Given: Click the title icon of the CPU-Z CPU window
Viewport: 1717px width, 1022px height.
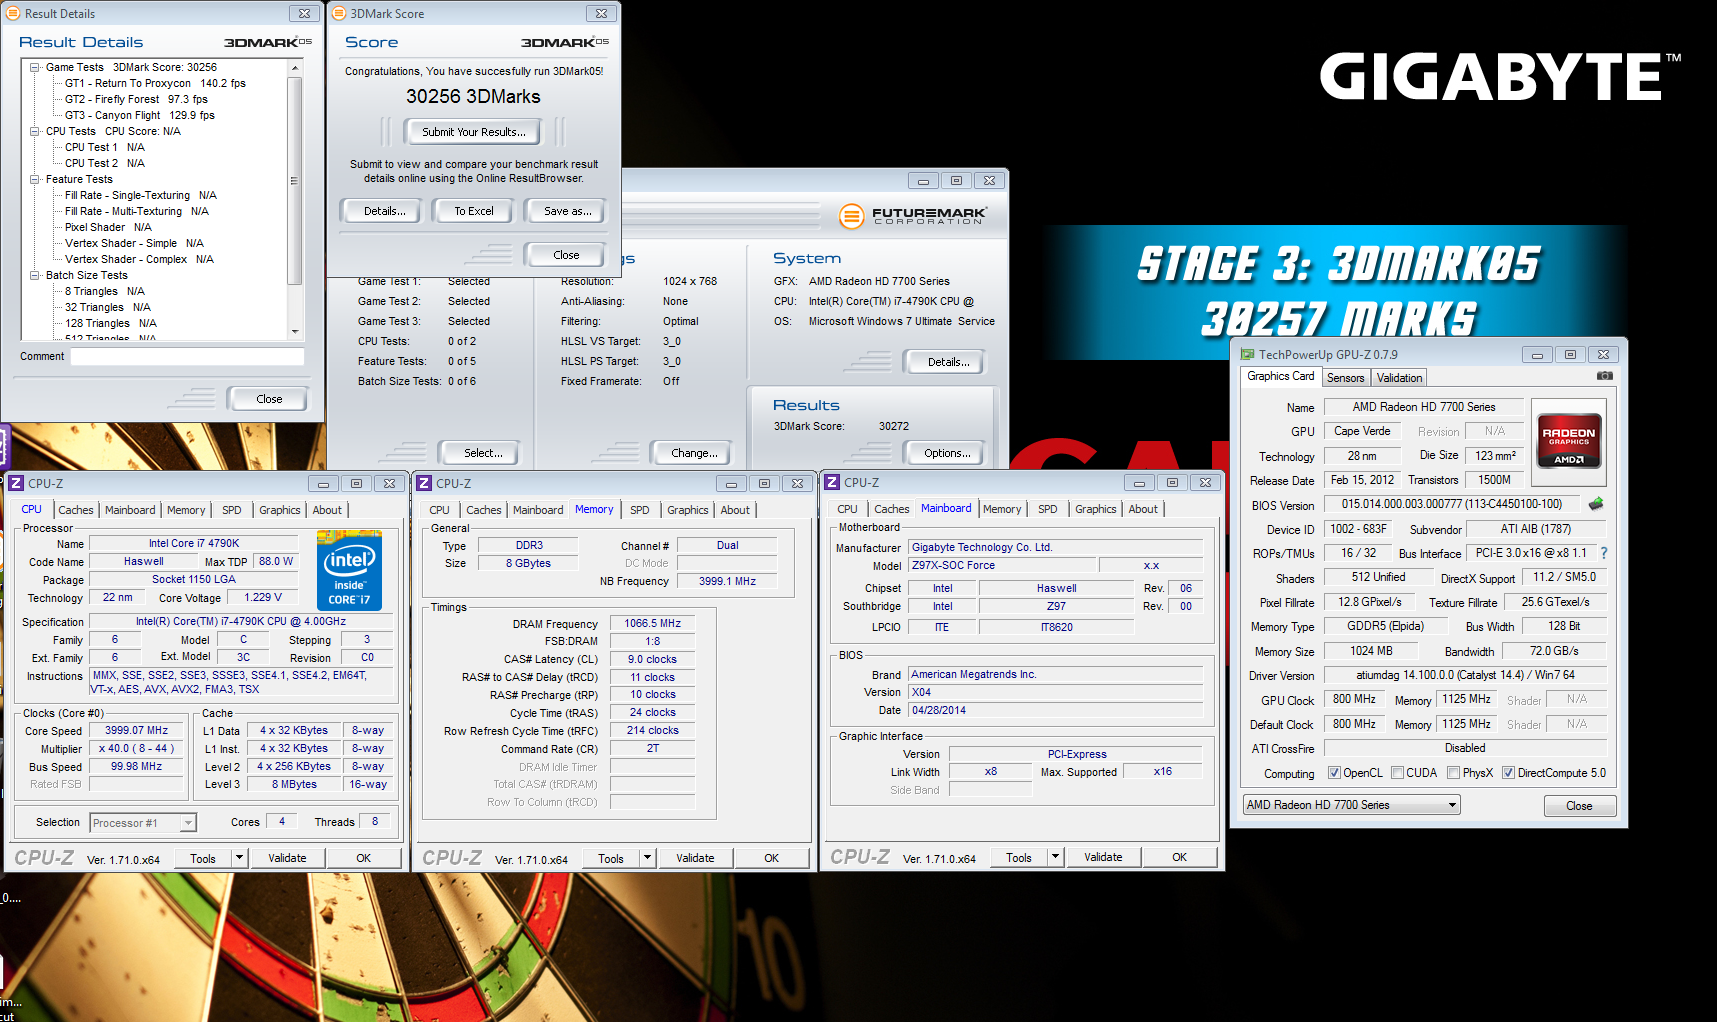Looking at the screenshot, I should click(x=16, y=483).
